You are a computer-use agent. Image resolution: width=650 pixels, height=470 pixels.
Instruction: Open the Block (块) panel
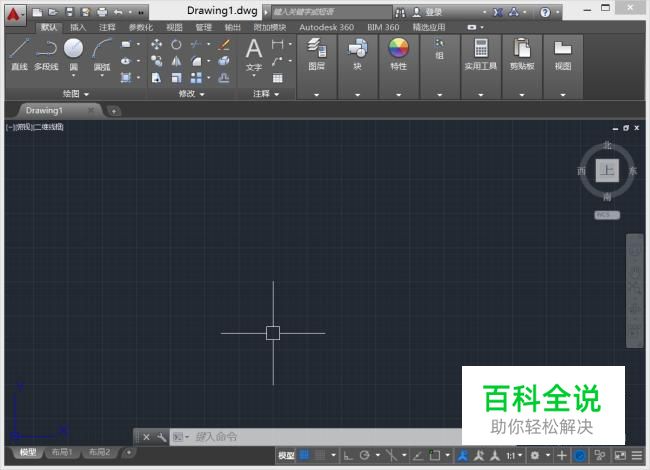point(357,54)
